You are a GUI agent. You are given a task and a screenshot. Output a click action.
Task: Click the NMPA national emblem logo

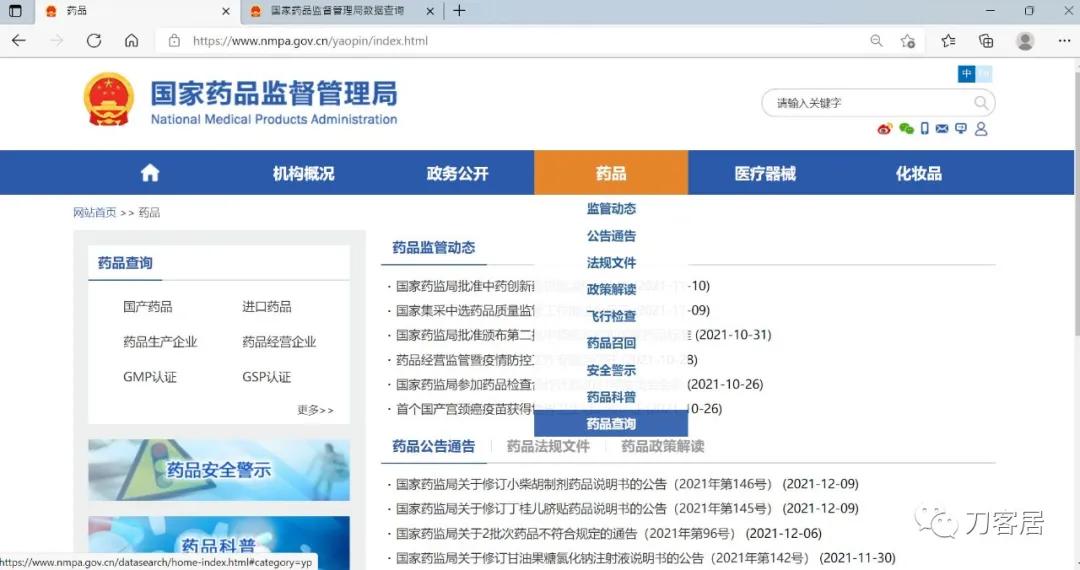(x=108, y=99)
